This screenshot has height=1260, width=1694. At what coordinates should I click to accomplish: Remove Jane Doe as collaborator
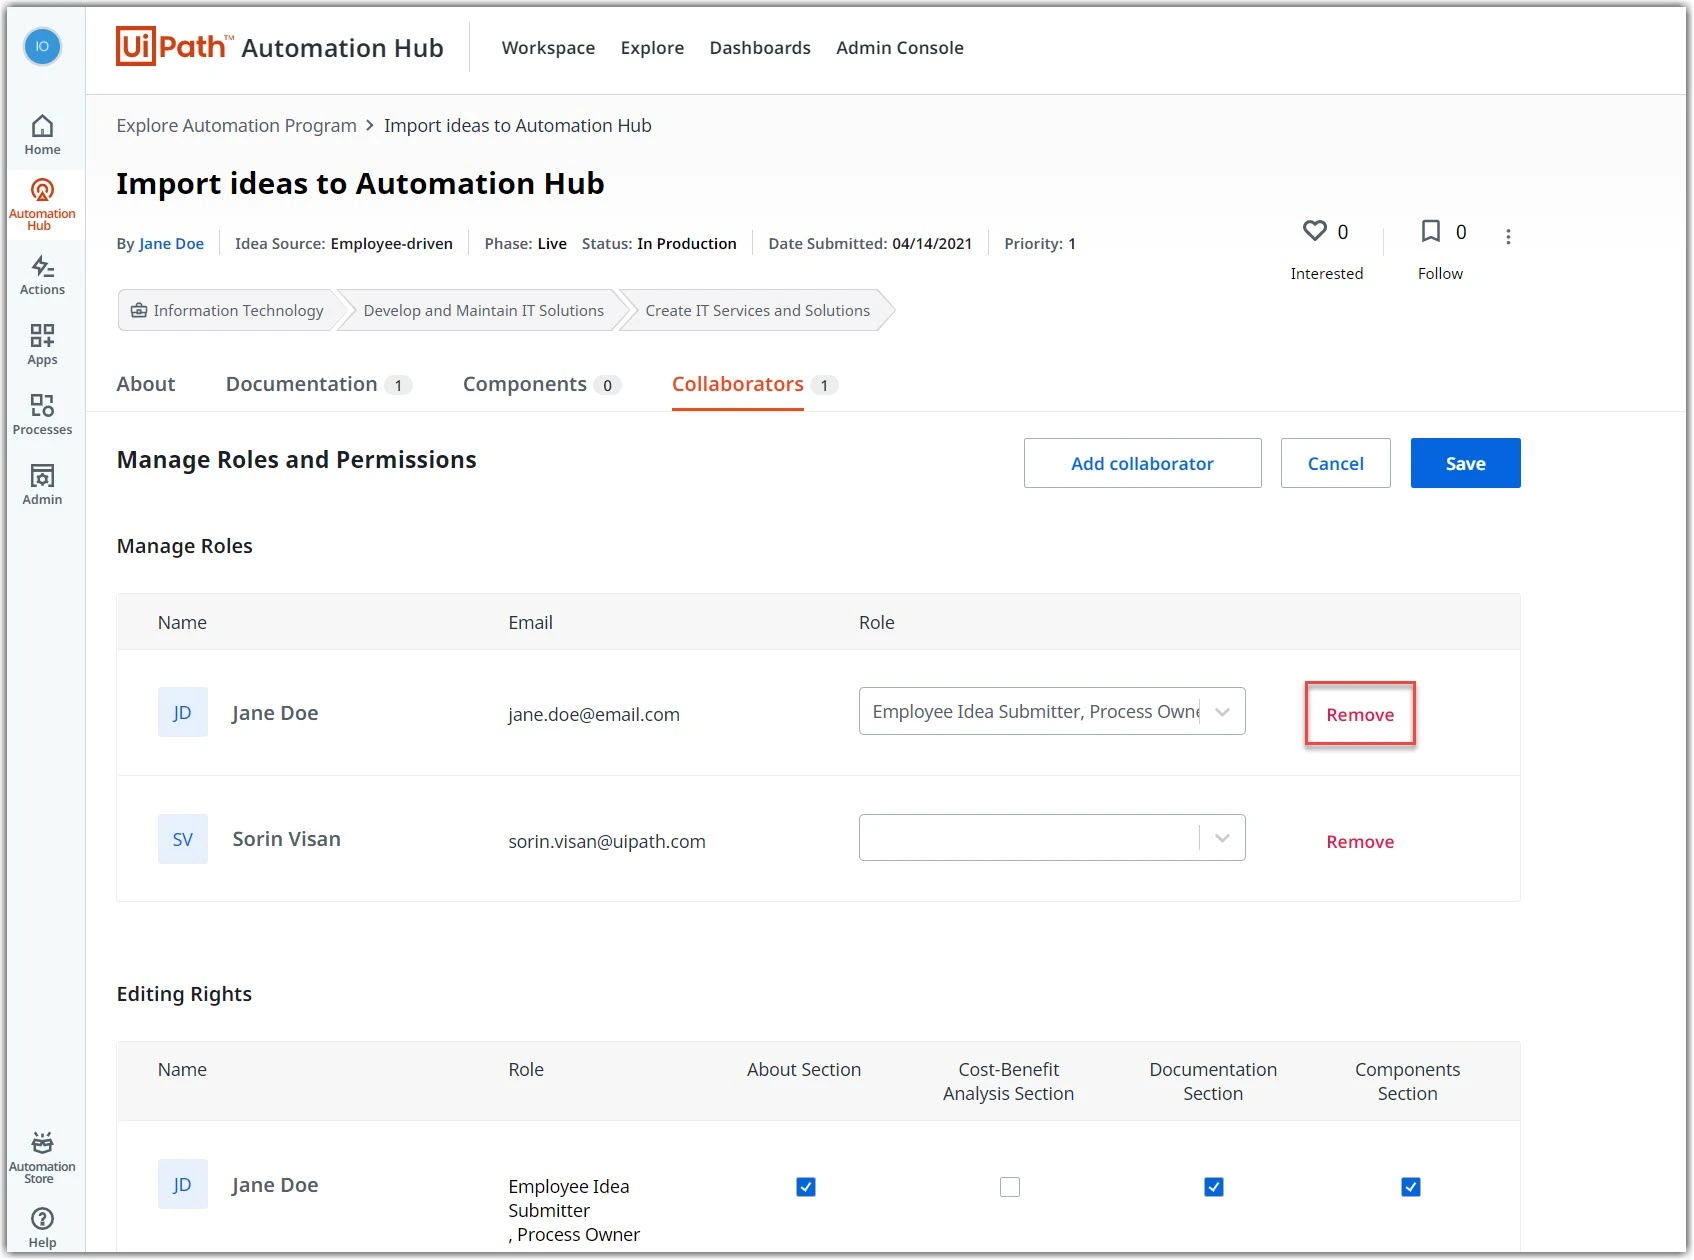pos(1360,714)
